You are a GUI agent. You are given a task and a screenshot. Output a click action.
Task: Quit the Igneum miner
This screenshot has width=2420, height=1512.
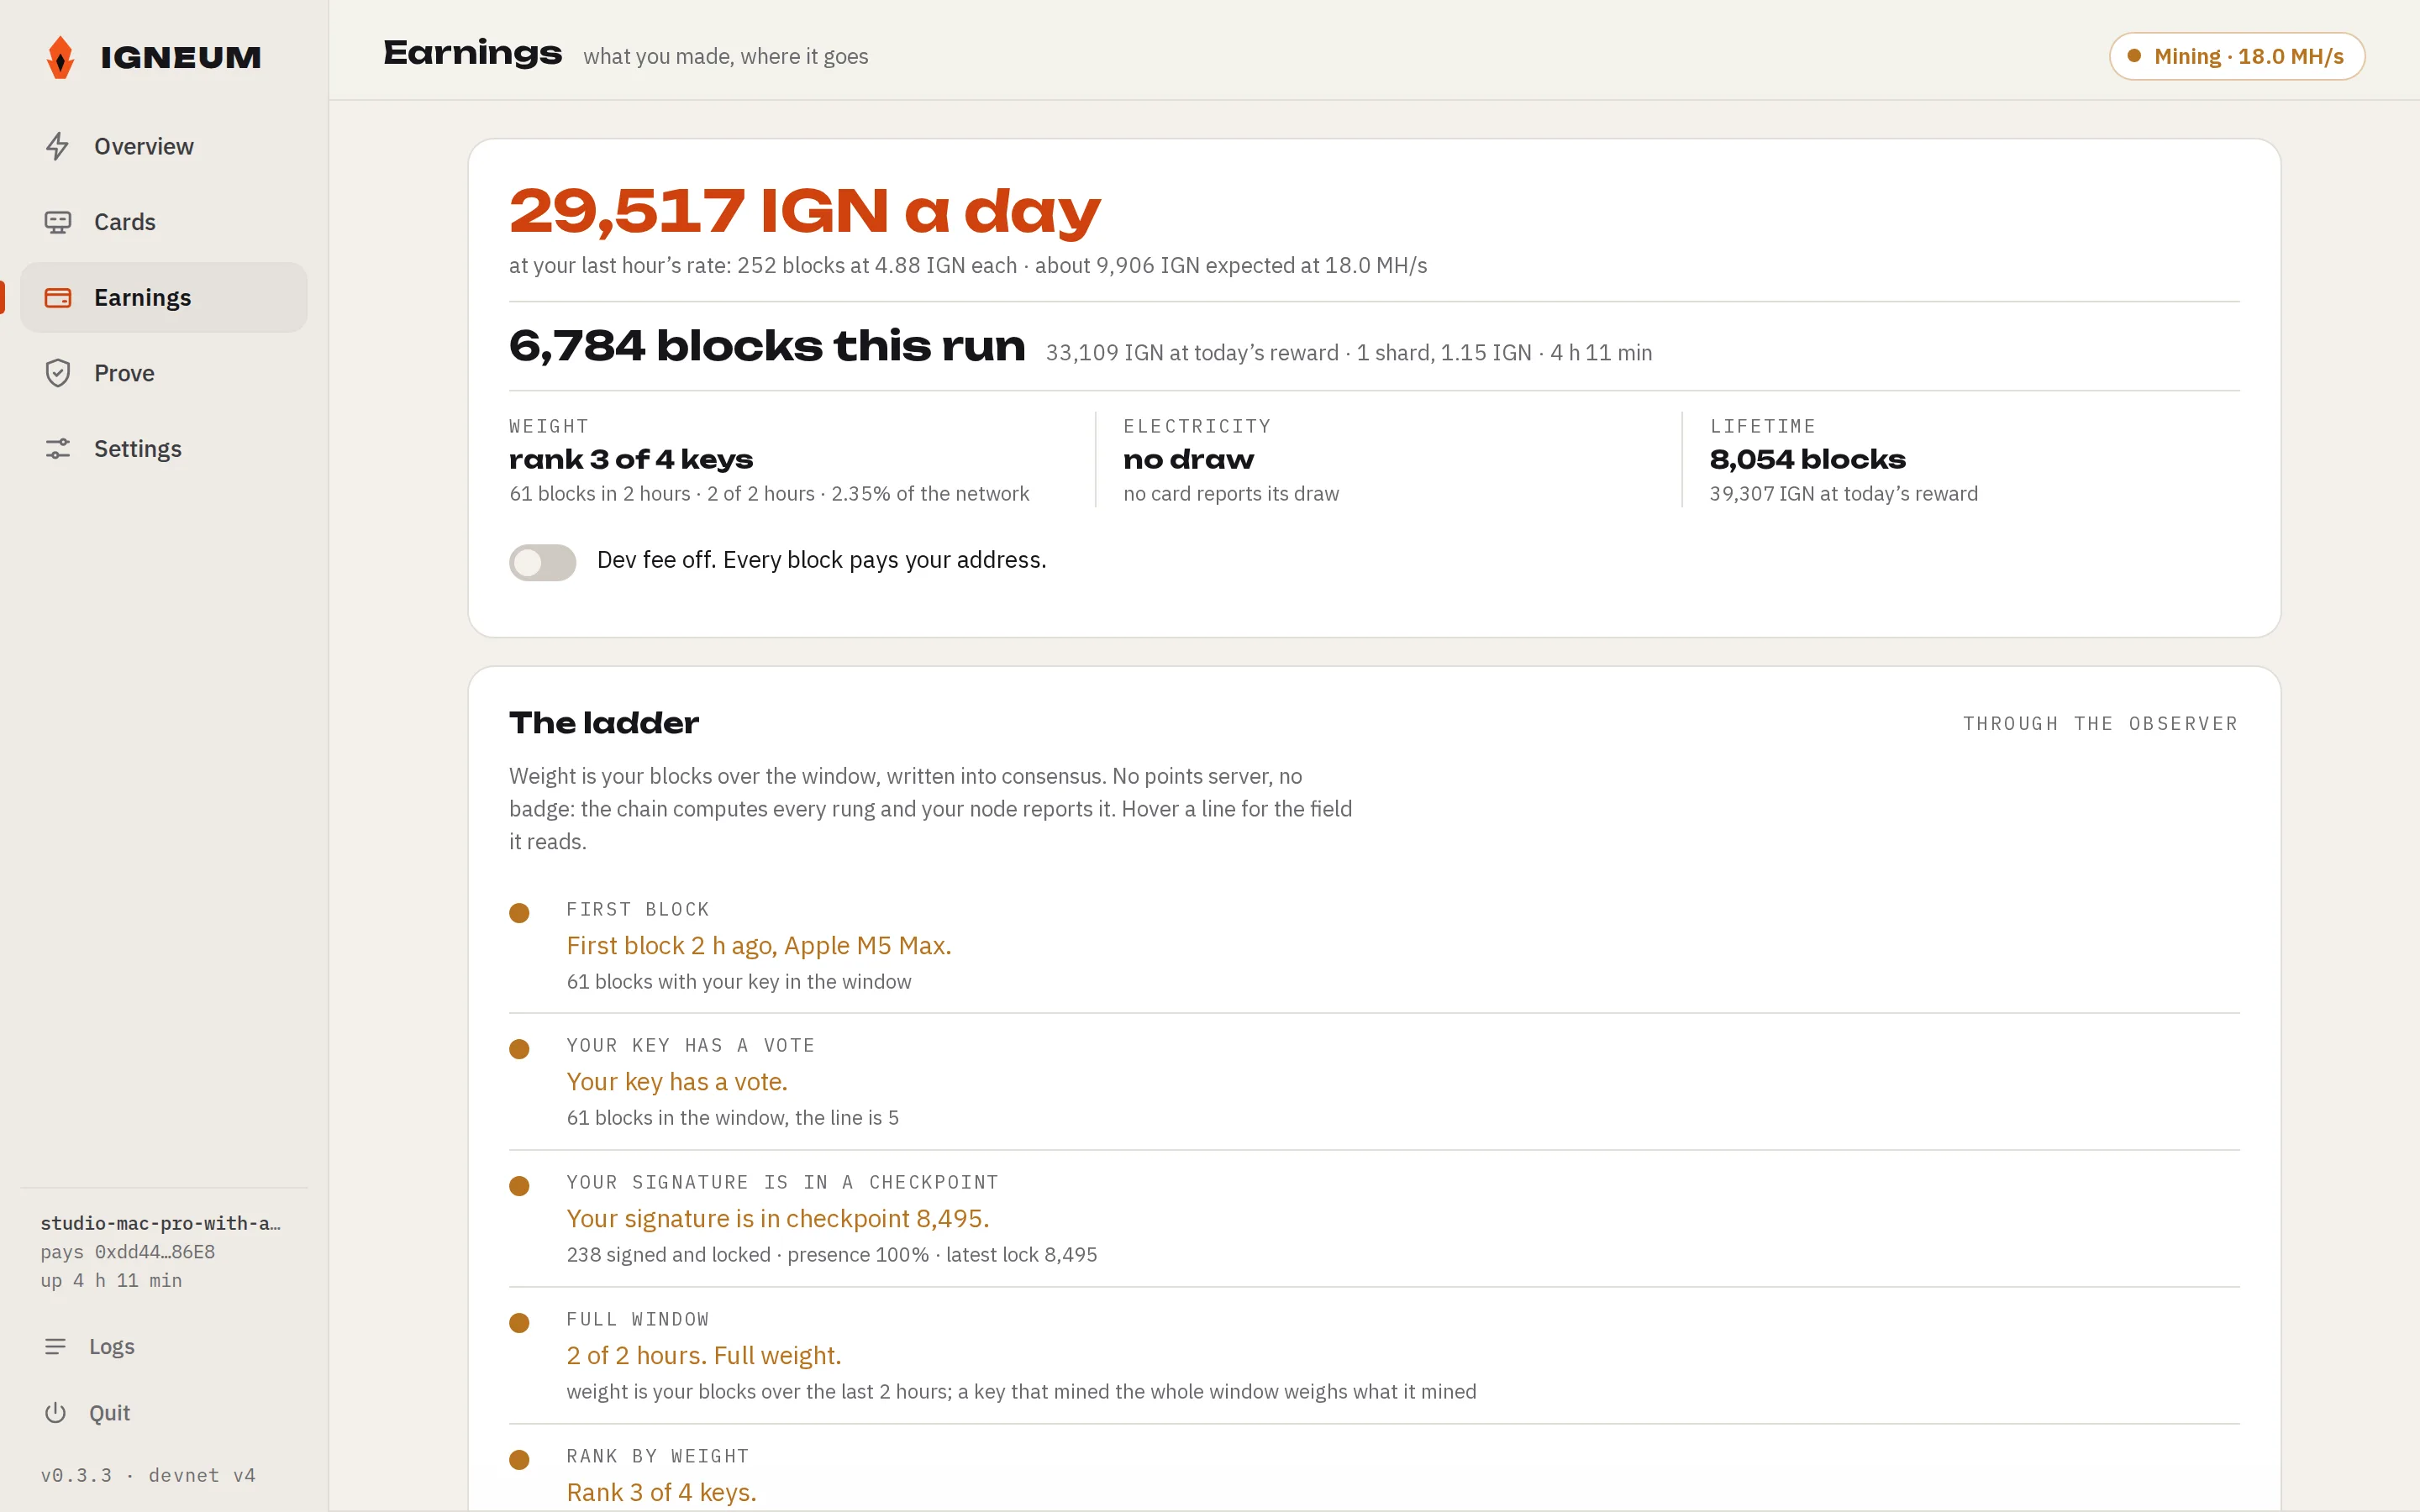tap(164, 1413)
